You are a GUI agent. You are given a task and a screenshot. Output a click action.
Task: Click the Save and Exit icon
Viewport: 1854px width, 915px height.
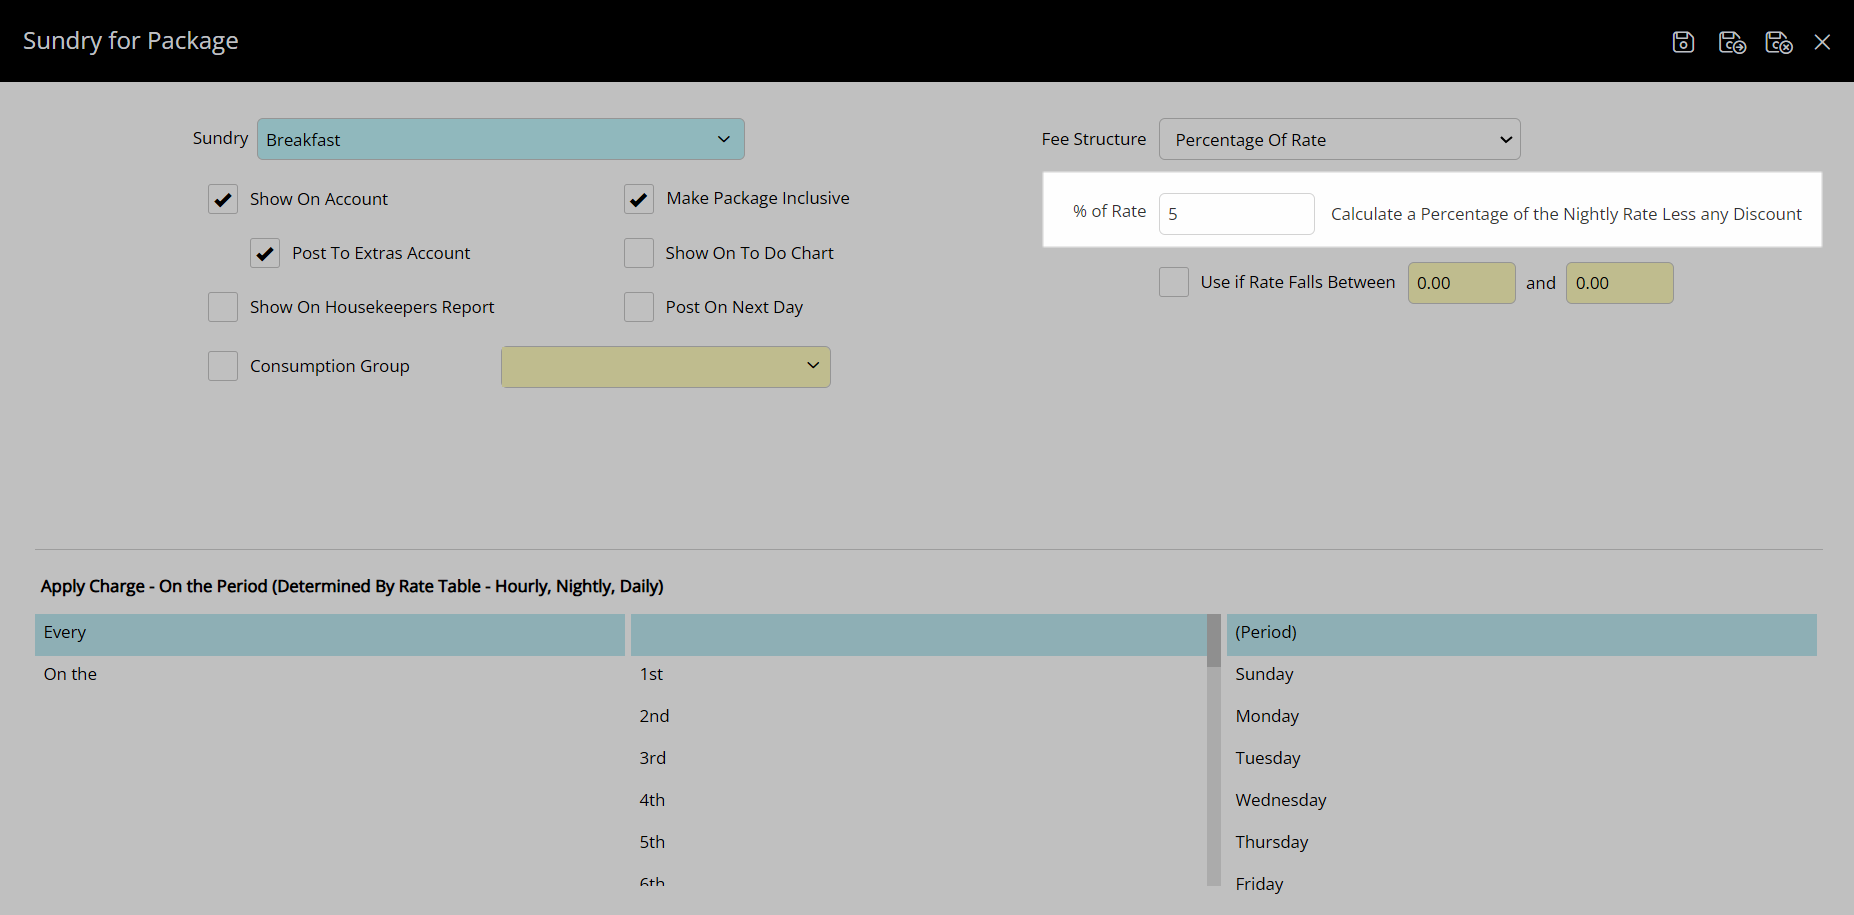tap(1778, 42)
